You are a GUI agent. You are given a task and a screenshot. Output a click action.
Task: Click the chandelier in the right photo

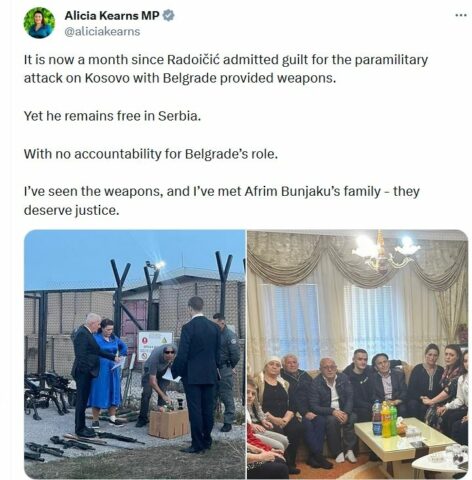point(386,252)
